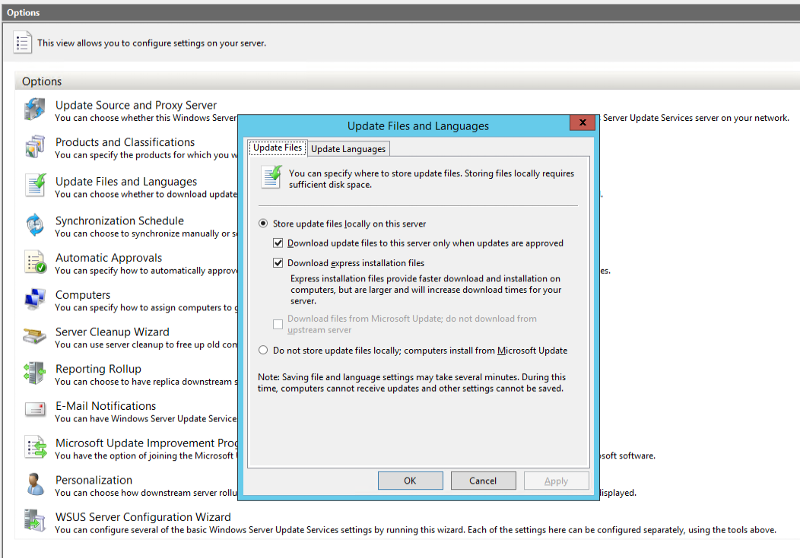Confirm the dialog with the OK button
Viewport: 800px width, 558px height.
(x=410, y=480)
